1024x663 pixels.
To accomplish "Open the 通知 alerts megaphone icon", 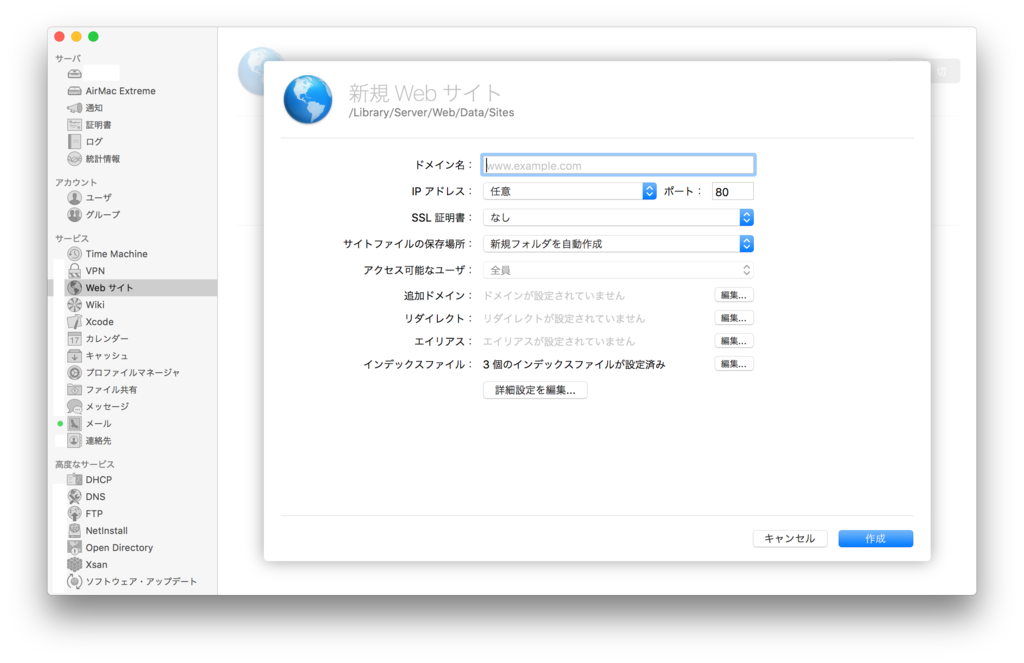I will [74, 108].
